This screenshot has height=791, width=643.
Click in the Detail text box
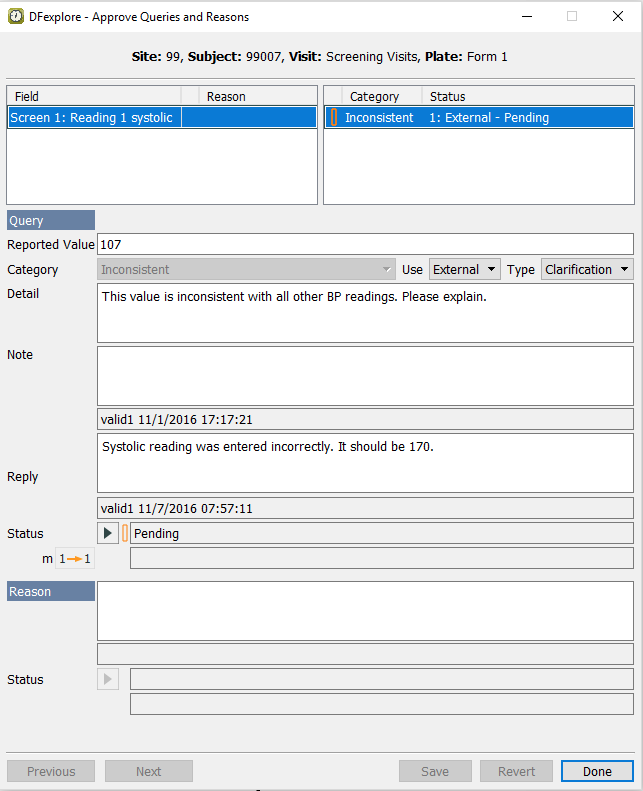[365, 313]
